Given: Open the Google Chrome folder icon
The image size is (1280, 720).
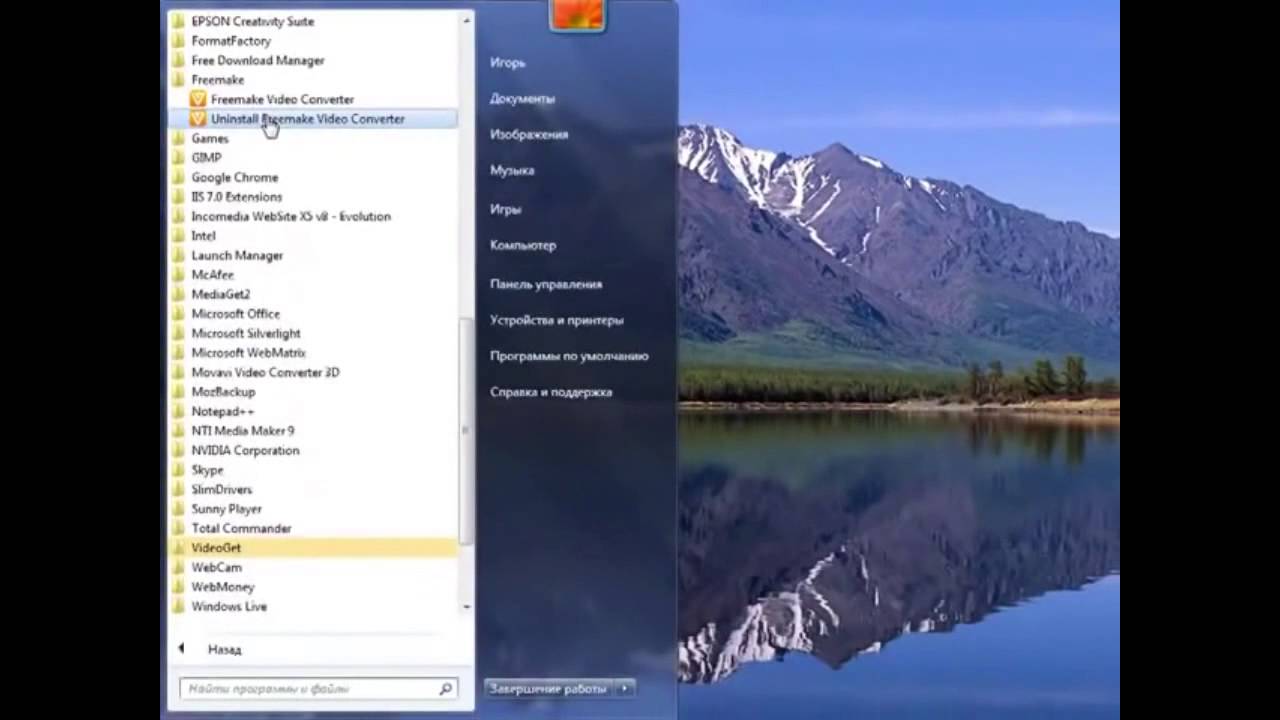Looking at the screenshot, I should pos(178,177).
